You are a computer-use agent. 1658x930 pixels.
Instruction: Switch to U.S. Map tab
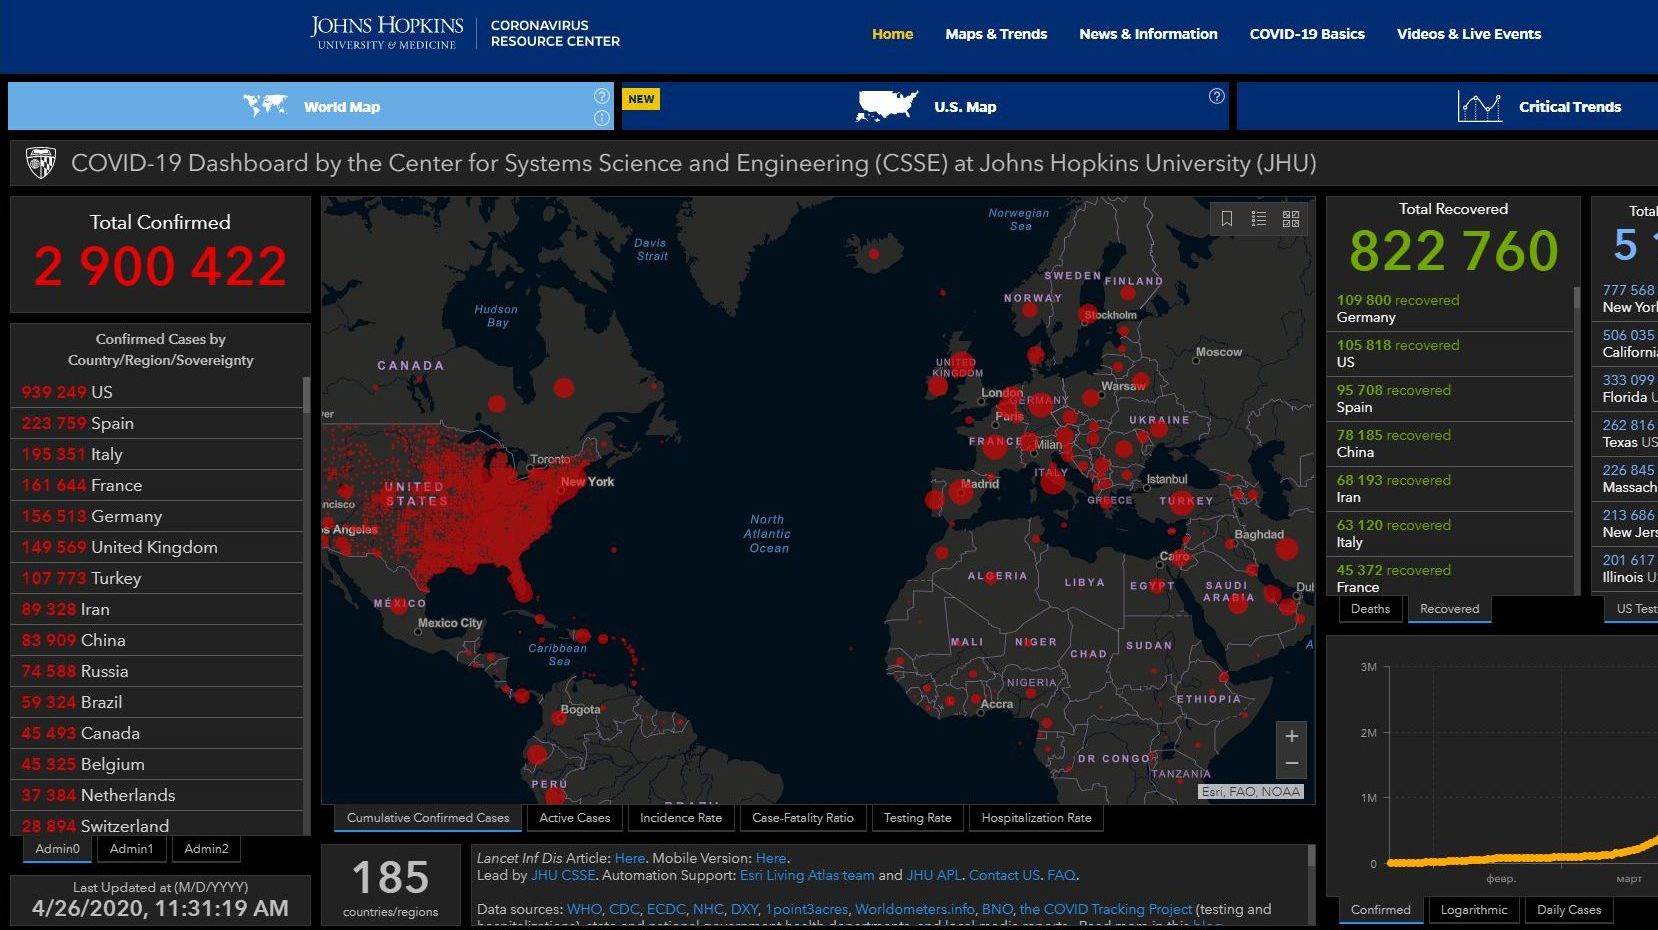[926, 106]
